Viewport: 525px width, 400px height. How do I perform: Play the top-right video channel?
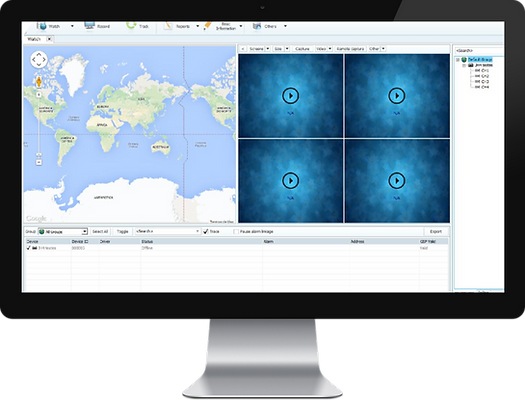coord(397,96)
